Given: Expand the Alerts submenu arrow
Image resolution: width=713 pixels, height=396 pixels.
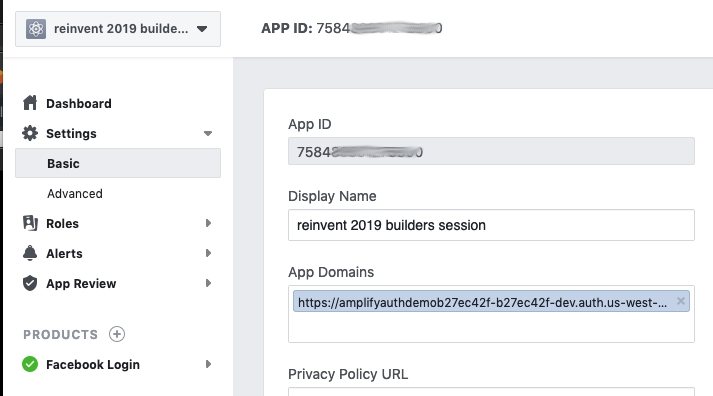Looking at the screenshot, I should point(208,253).
